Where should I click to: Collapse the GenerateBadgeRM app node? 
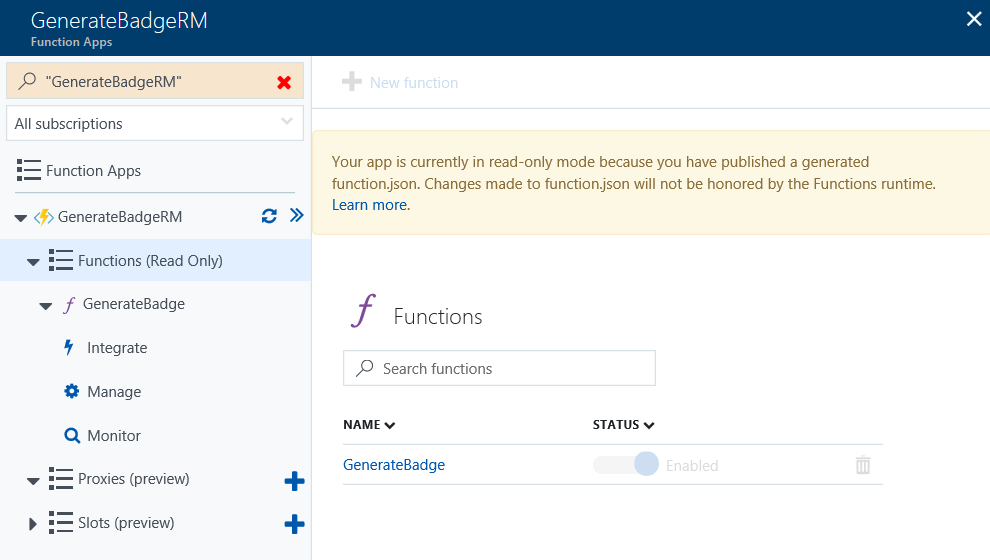[21, 218]
